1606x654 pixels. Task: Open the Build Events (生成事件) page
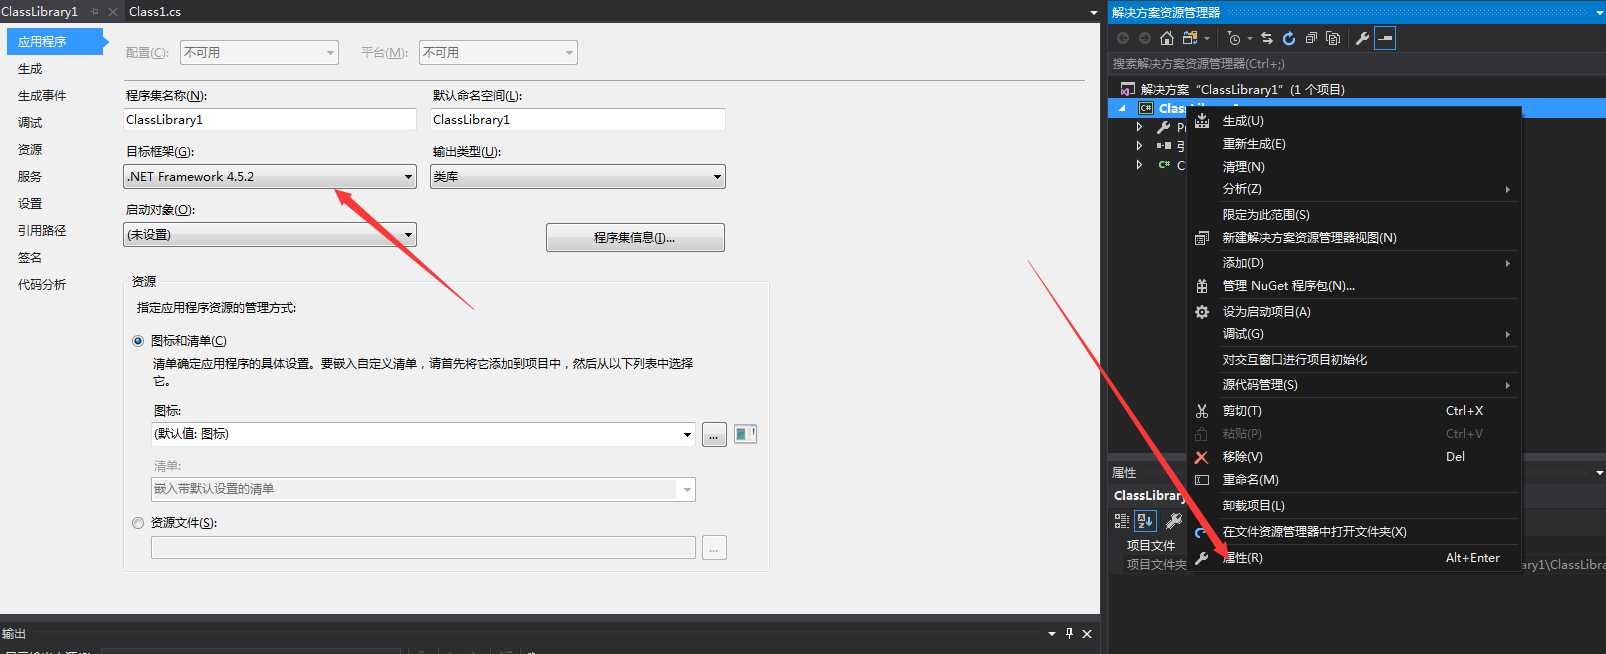[x=42, y=96]
